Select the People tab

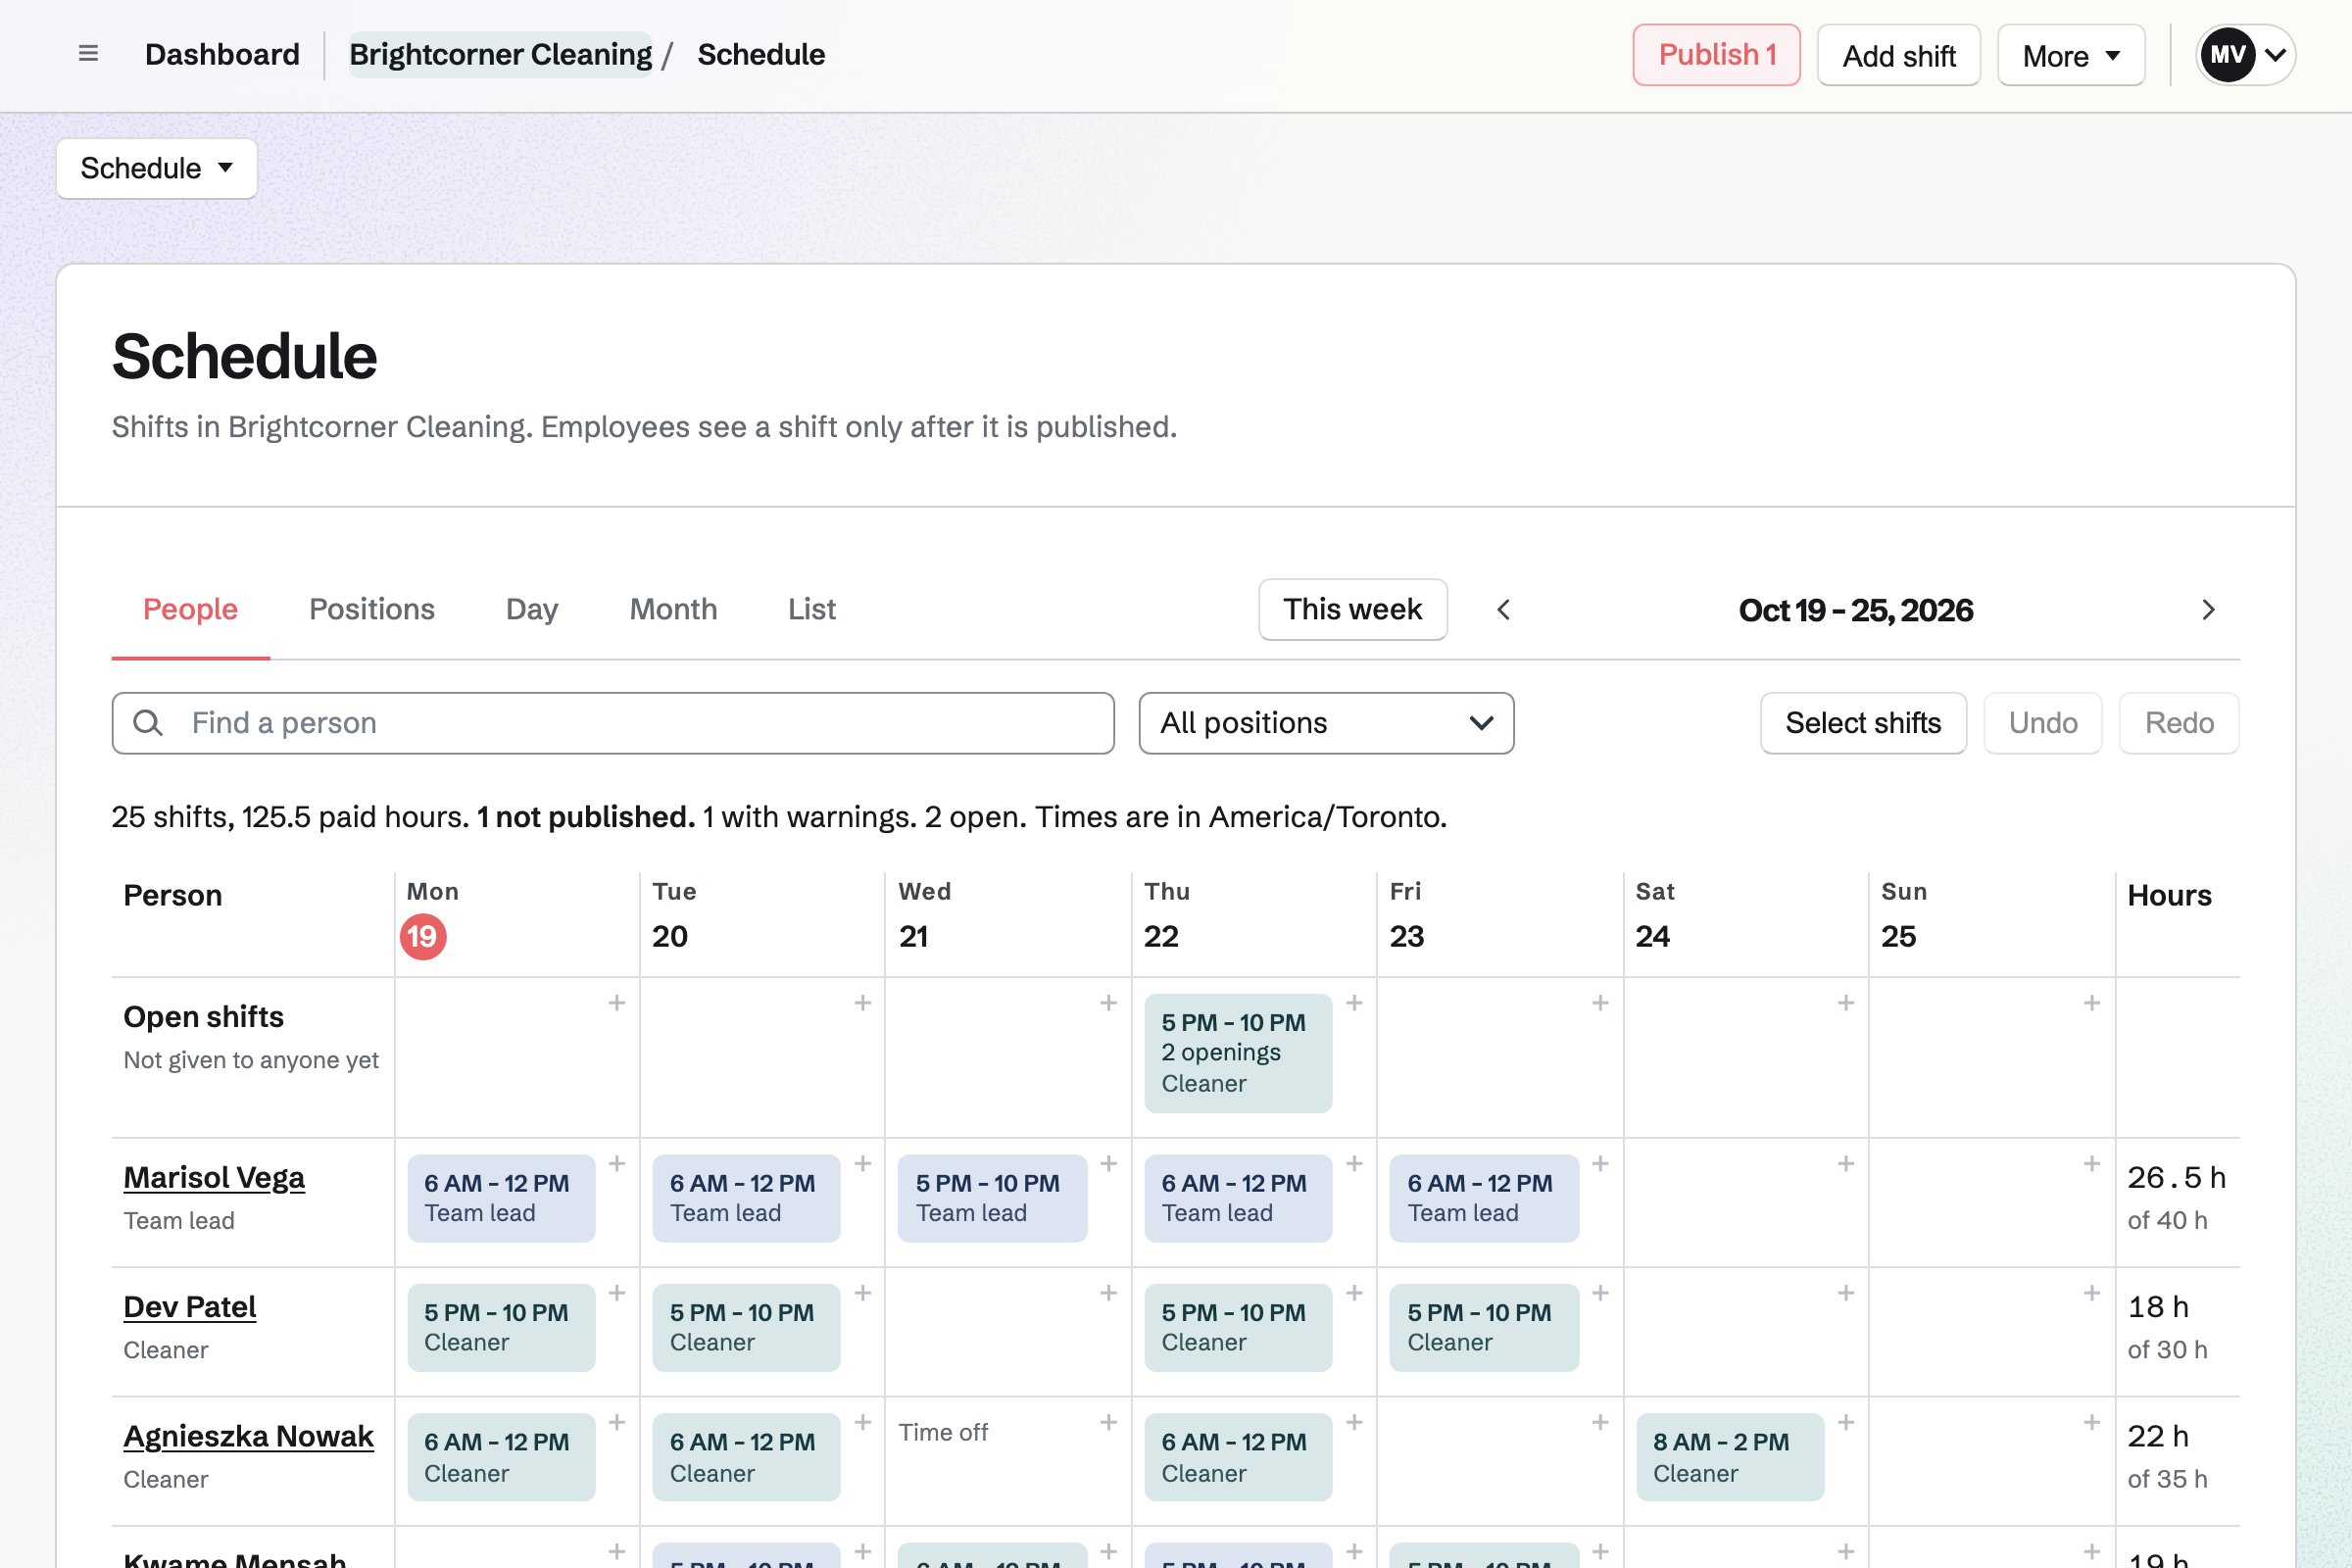tap(190, 609)
